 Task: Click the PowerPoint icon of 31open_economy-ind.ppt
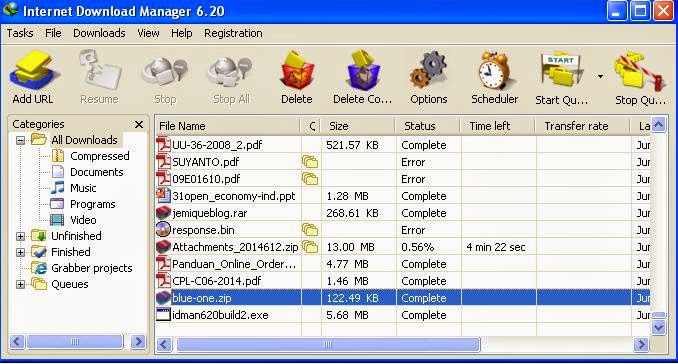[x=163, y=195]
